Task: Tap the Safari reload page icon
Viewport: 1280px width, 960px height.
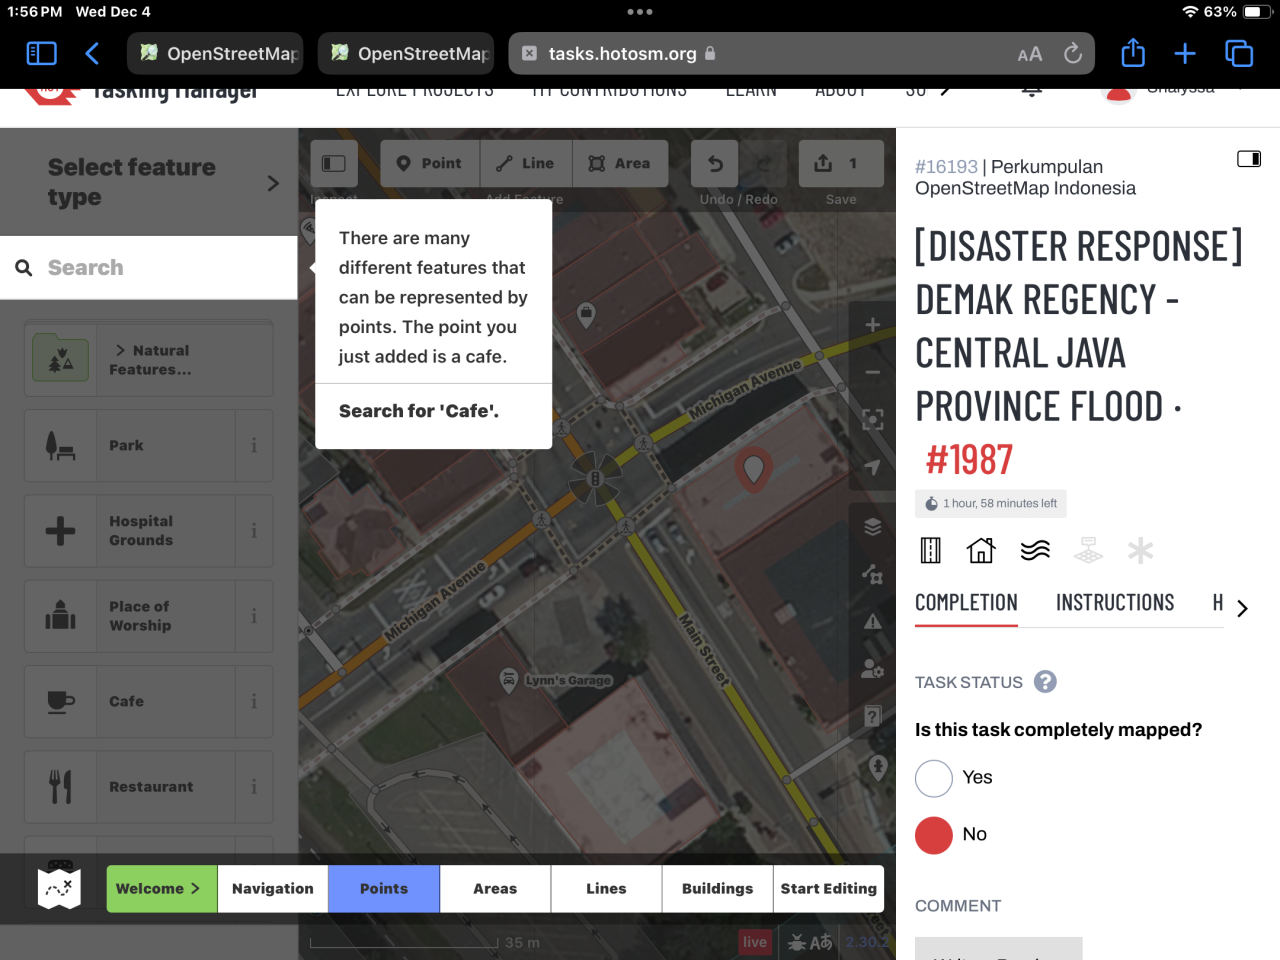Action: pos(1072,54)
